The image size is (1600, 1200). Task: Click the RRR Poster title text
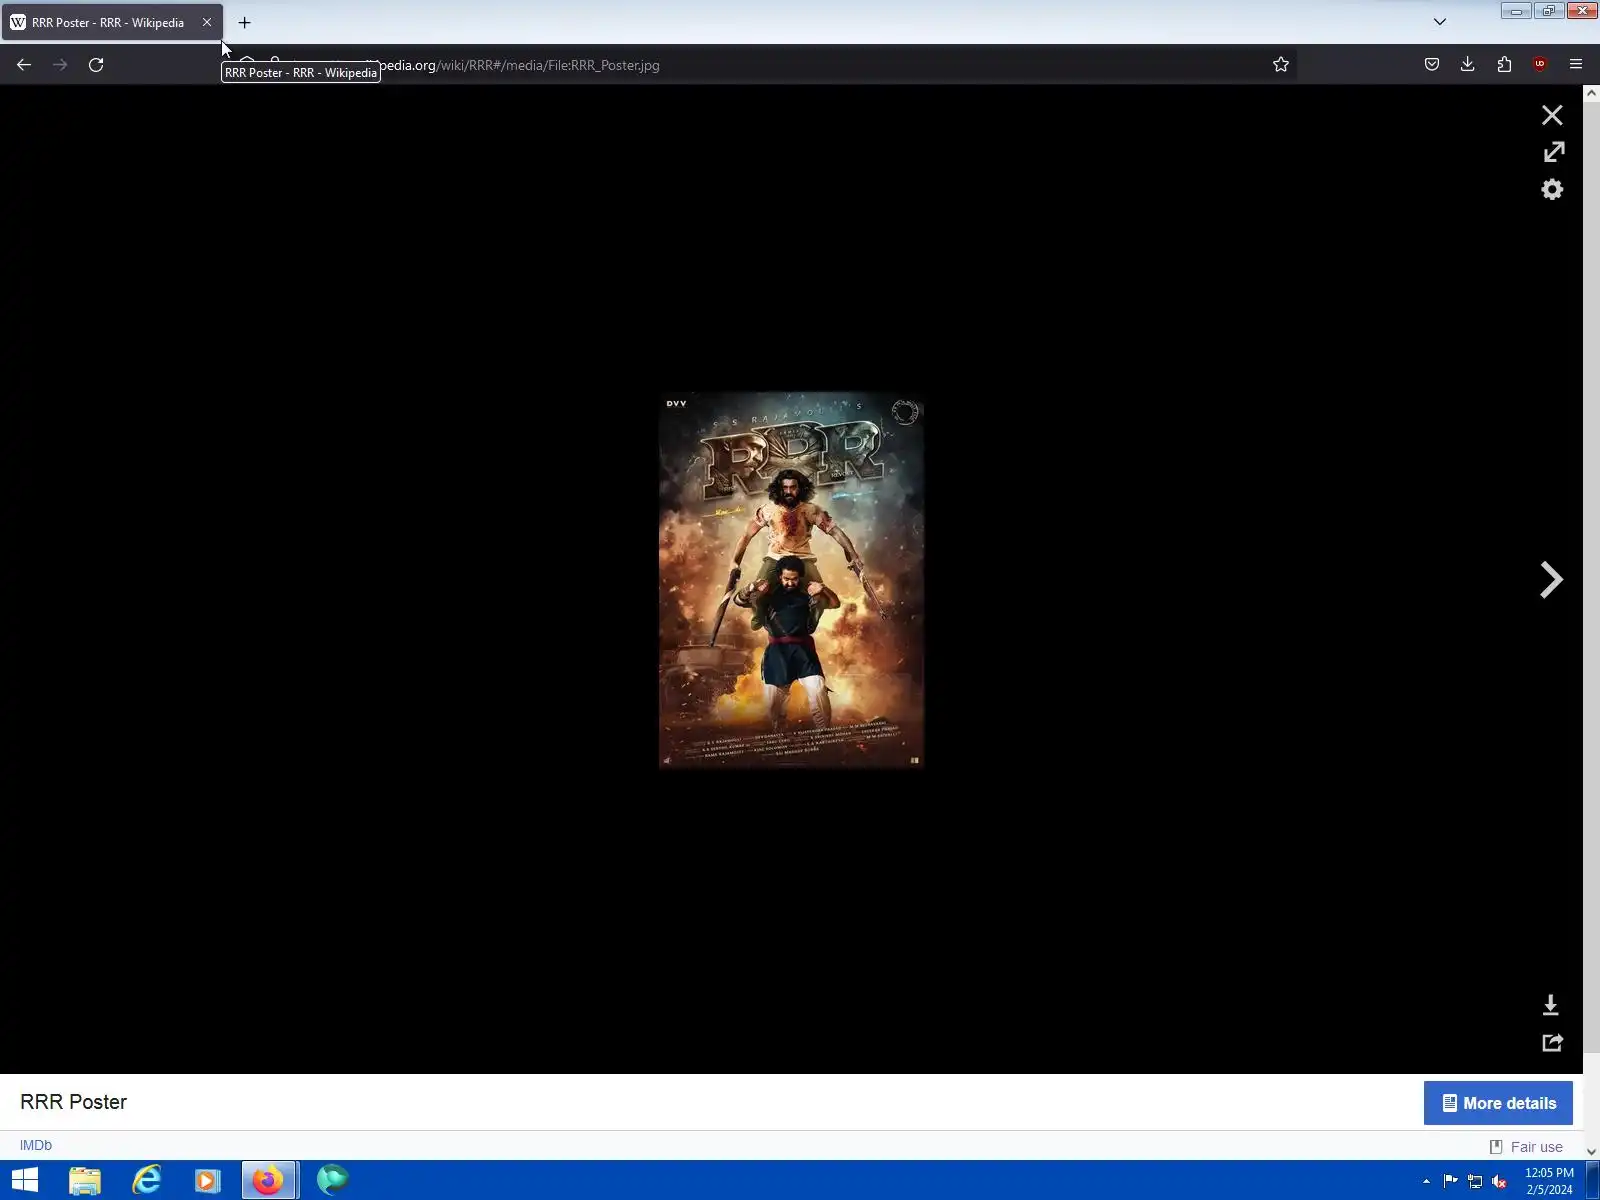coord(73,1102)
